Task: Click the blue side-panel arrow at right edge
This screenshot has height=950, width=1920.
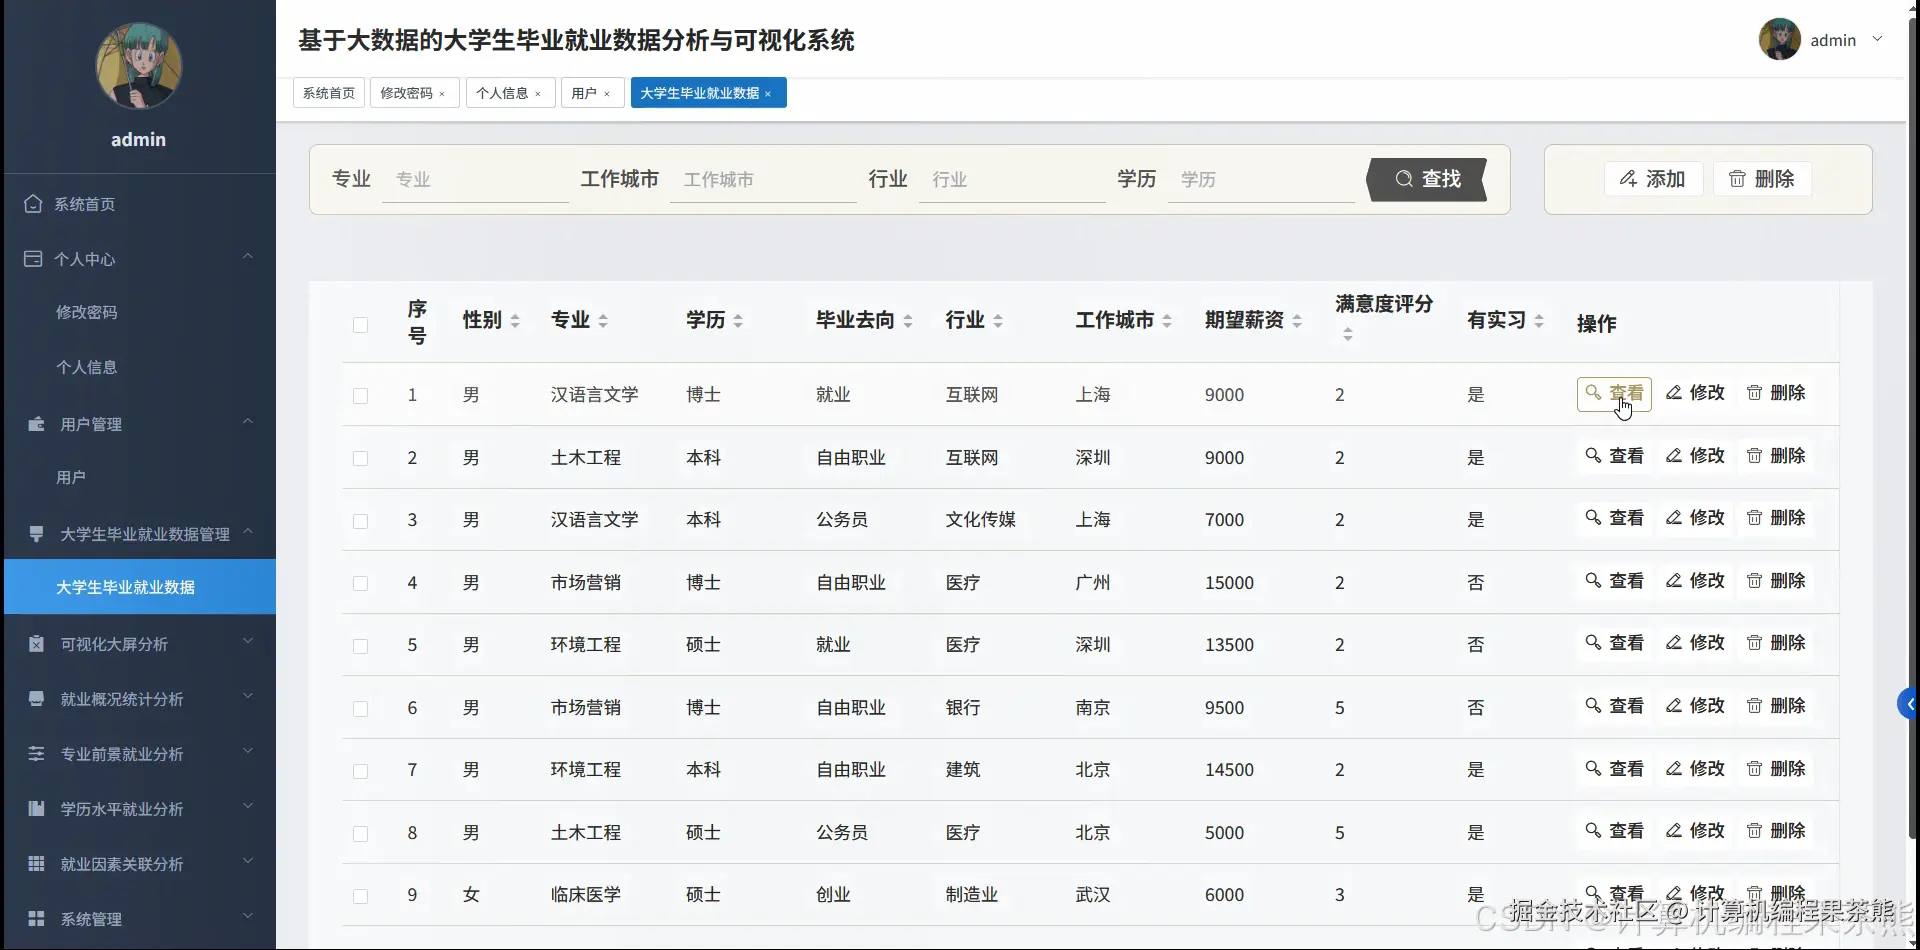Action: click(1908, 704)
